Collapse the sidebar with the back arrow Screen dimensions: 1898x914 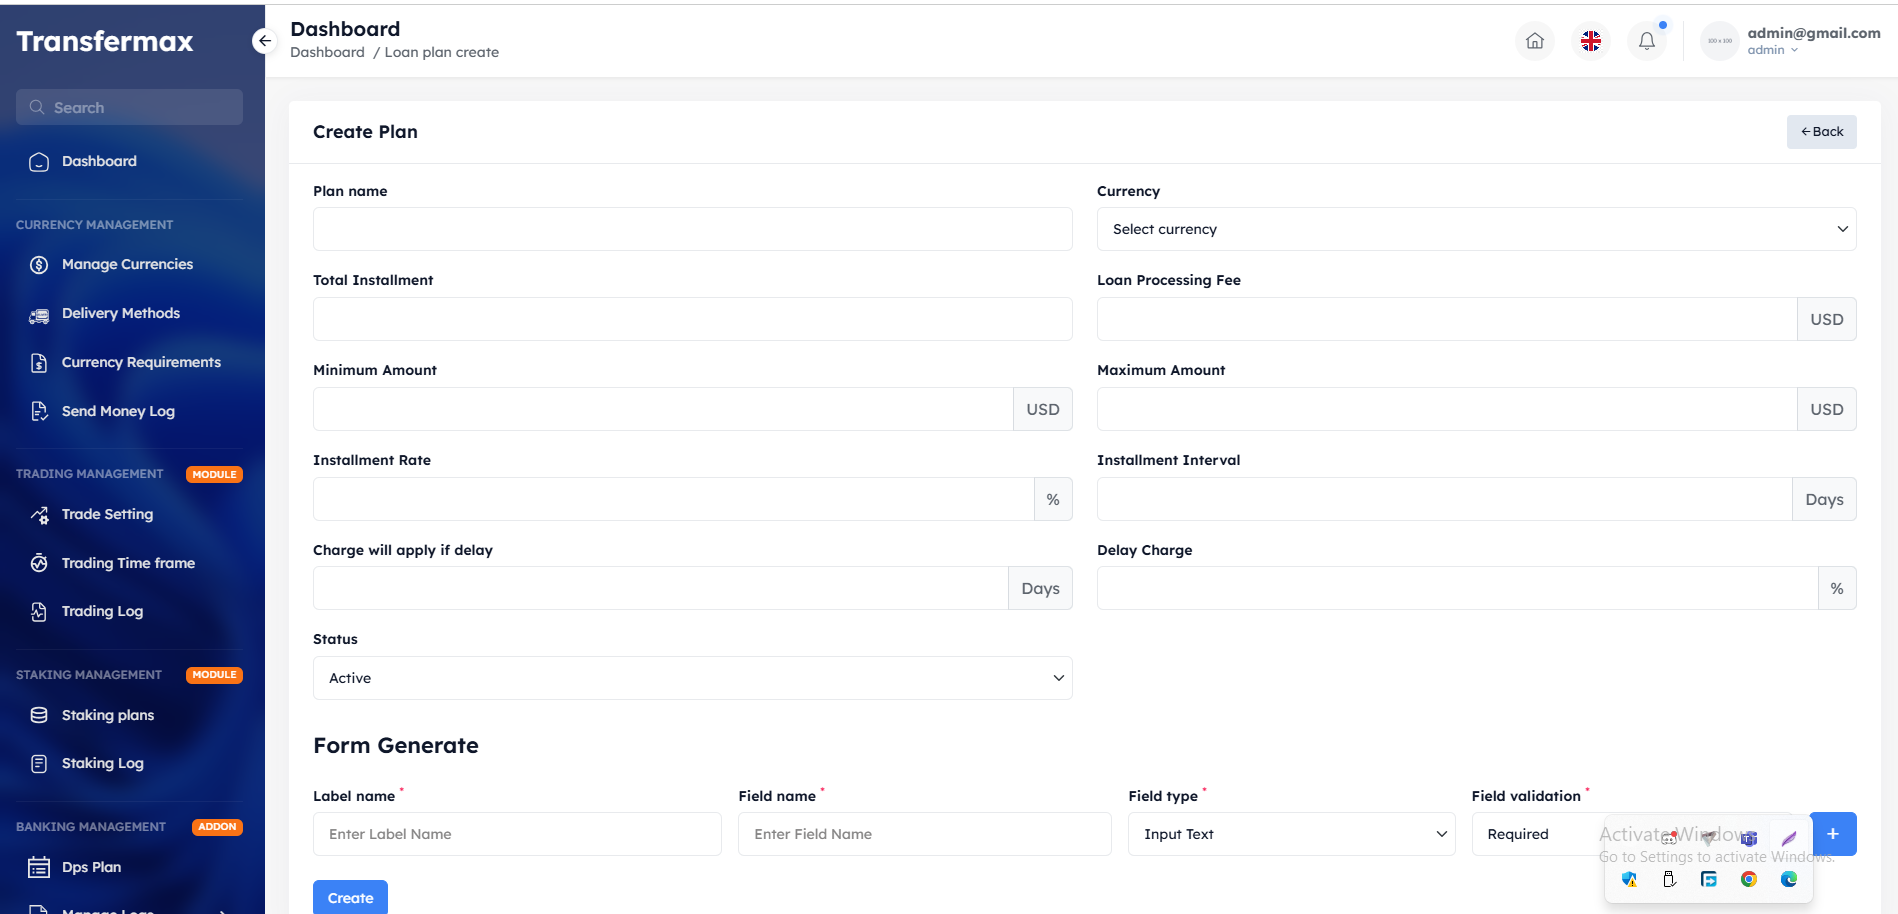pyautogui.click(x=264, y=40)
